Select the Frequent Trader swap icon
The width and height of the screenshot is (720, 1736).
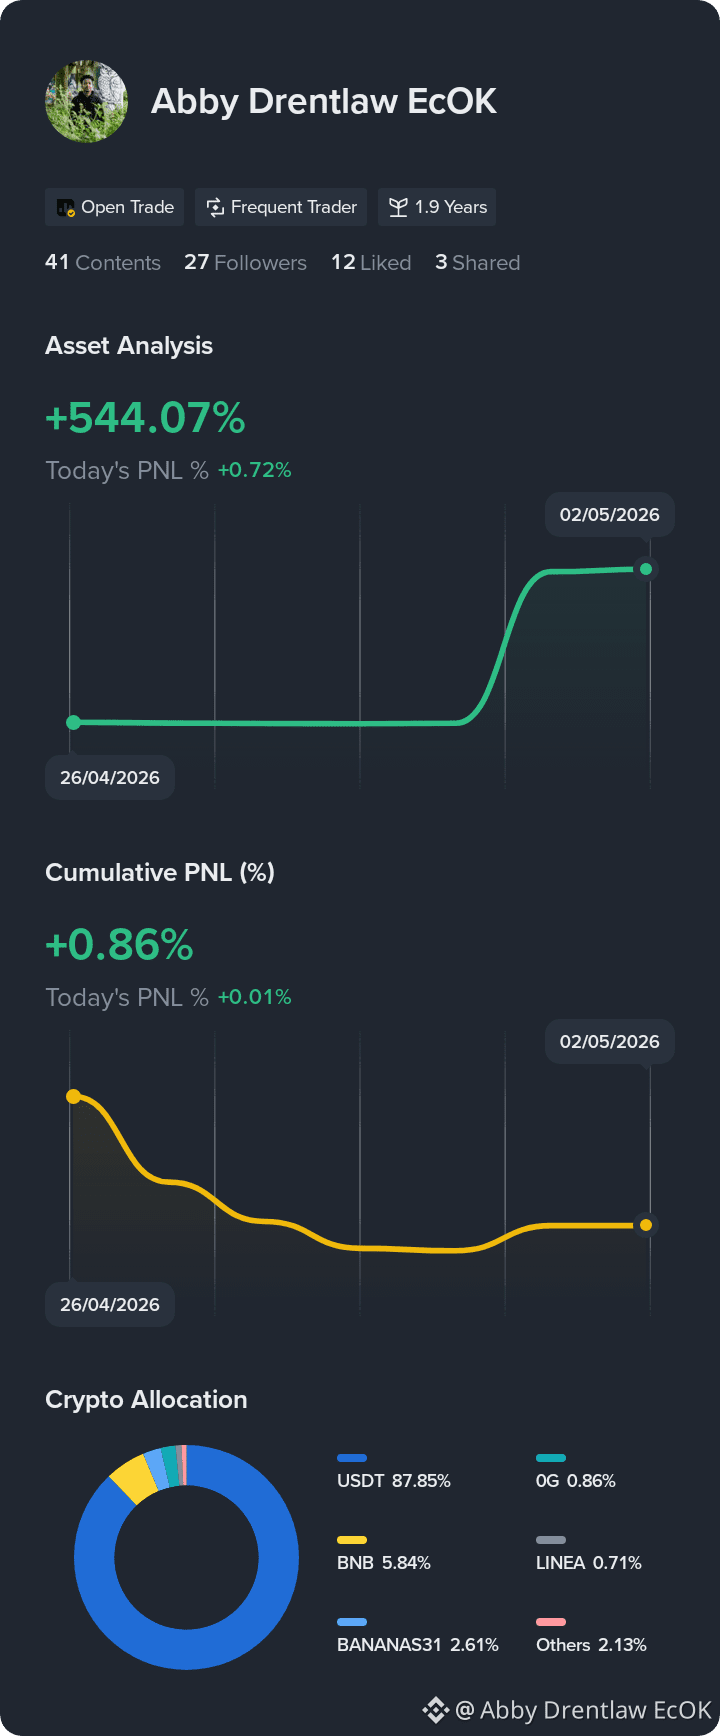point(215,208)
